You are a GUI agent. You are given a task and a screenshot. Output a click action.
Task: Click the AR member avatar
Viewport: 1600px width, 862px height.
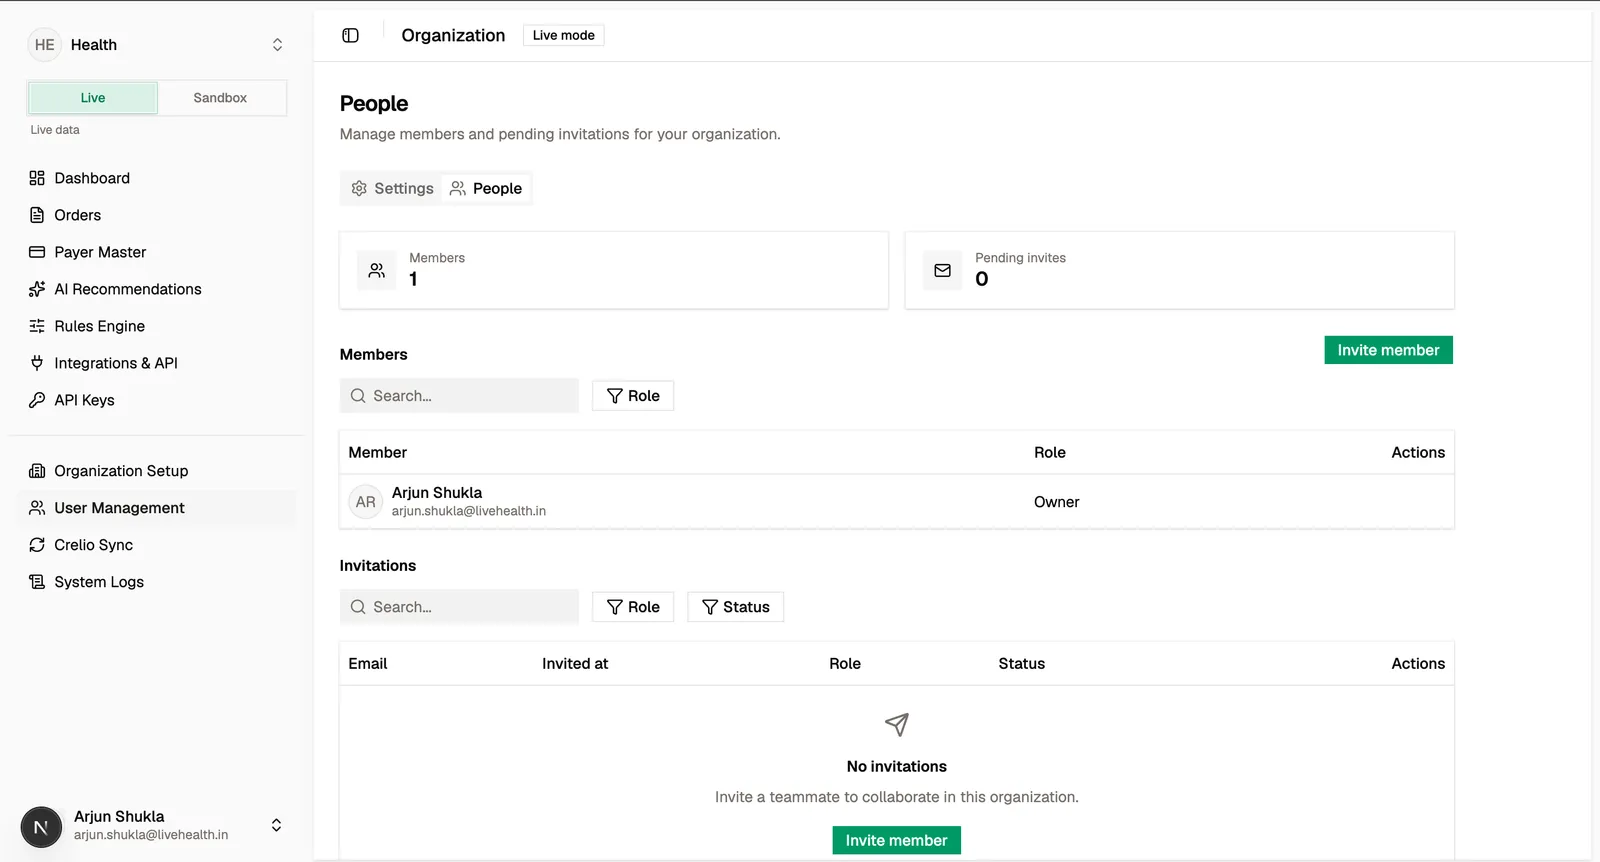366,502
